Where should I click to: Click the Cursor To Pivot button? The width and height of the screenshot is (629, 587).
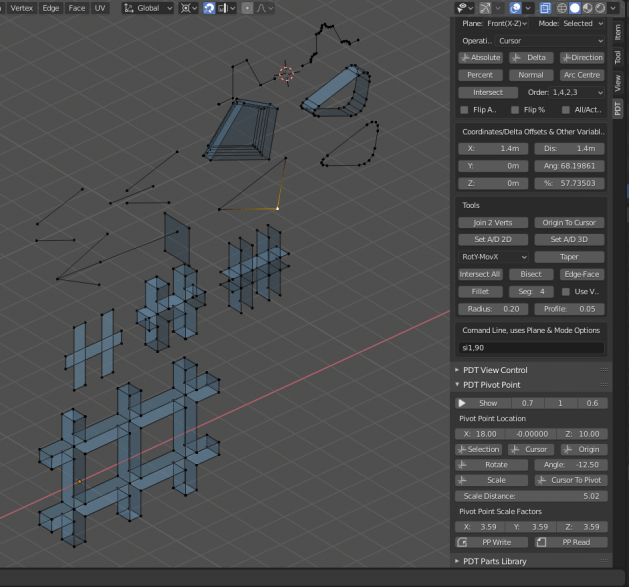point(568,480)
